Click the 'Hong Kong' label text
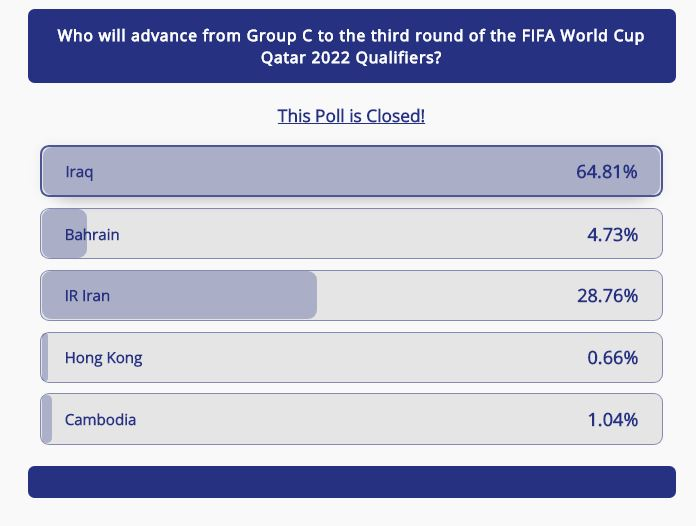Image resolution: width=696 pixels, height=526 pixels. pyautogui.click(x=103, y=358)
